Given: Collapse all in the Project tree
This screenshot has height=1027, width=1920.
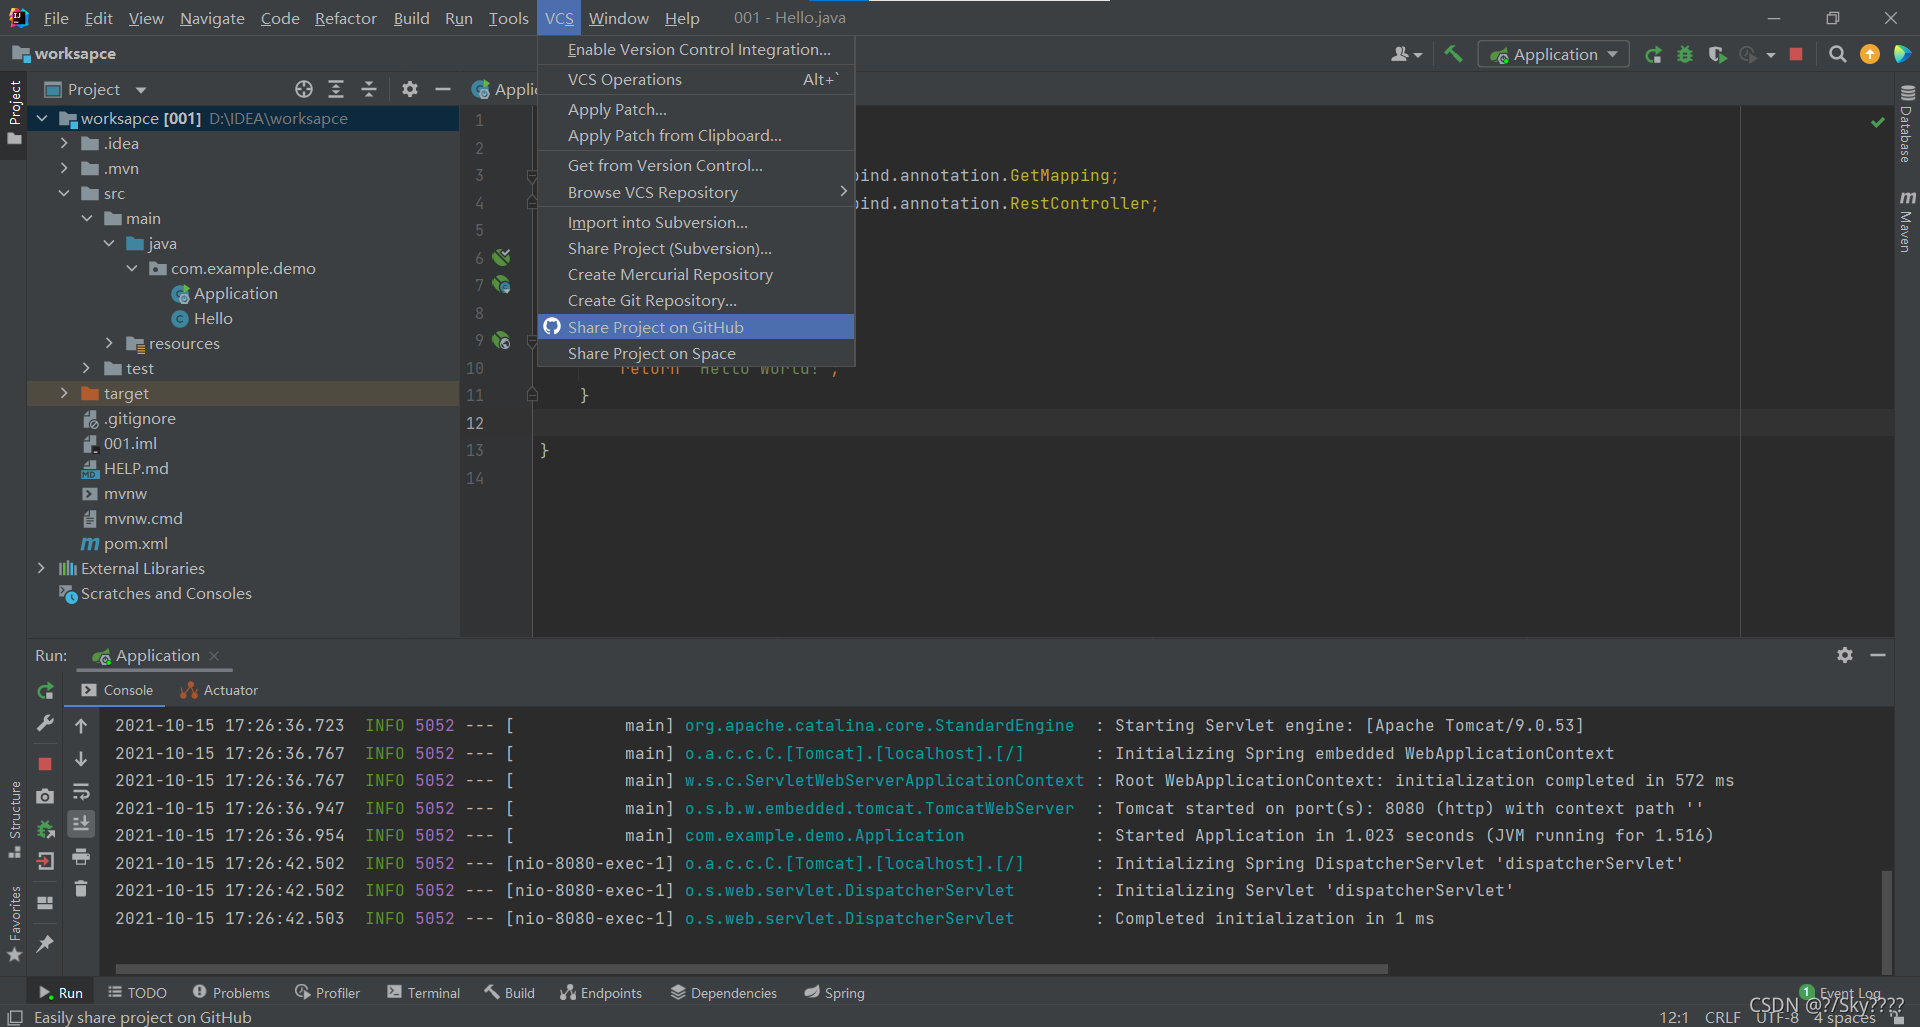Looking at the screenshot, I should 369,89.
